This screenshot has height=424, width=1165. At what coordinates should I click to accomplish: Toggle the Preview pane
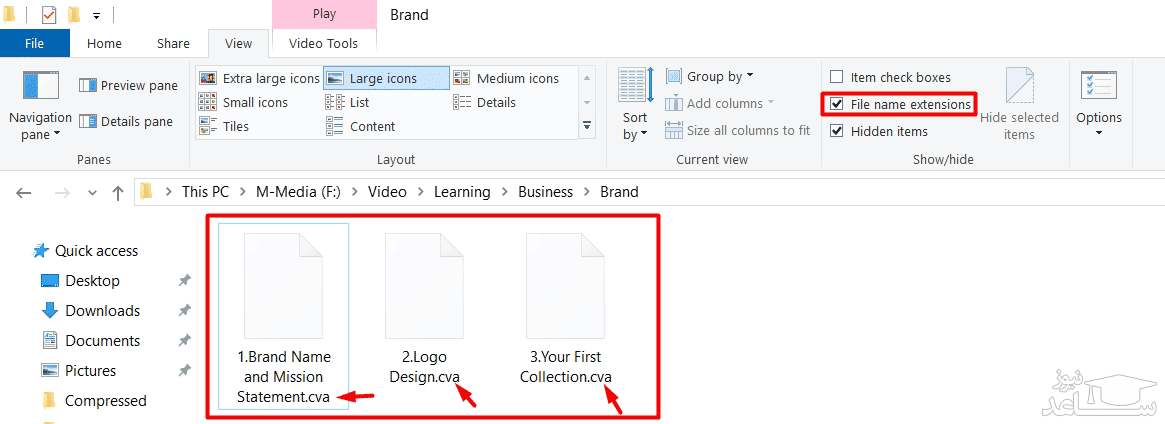click(127, 86)
